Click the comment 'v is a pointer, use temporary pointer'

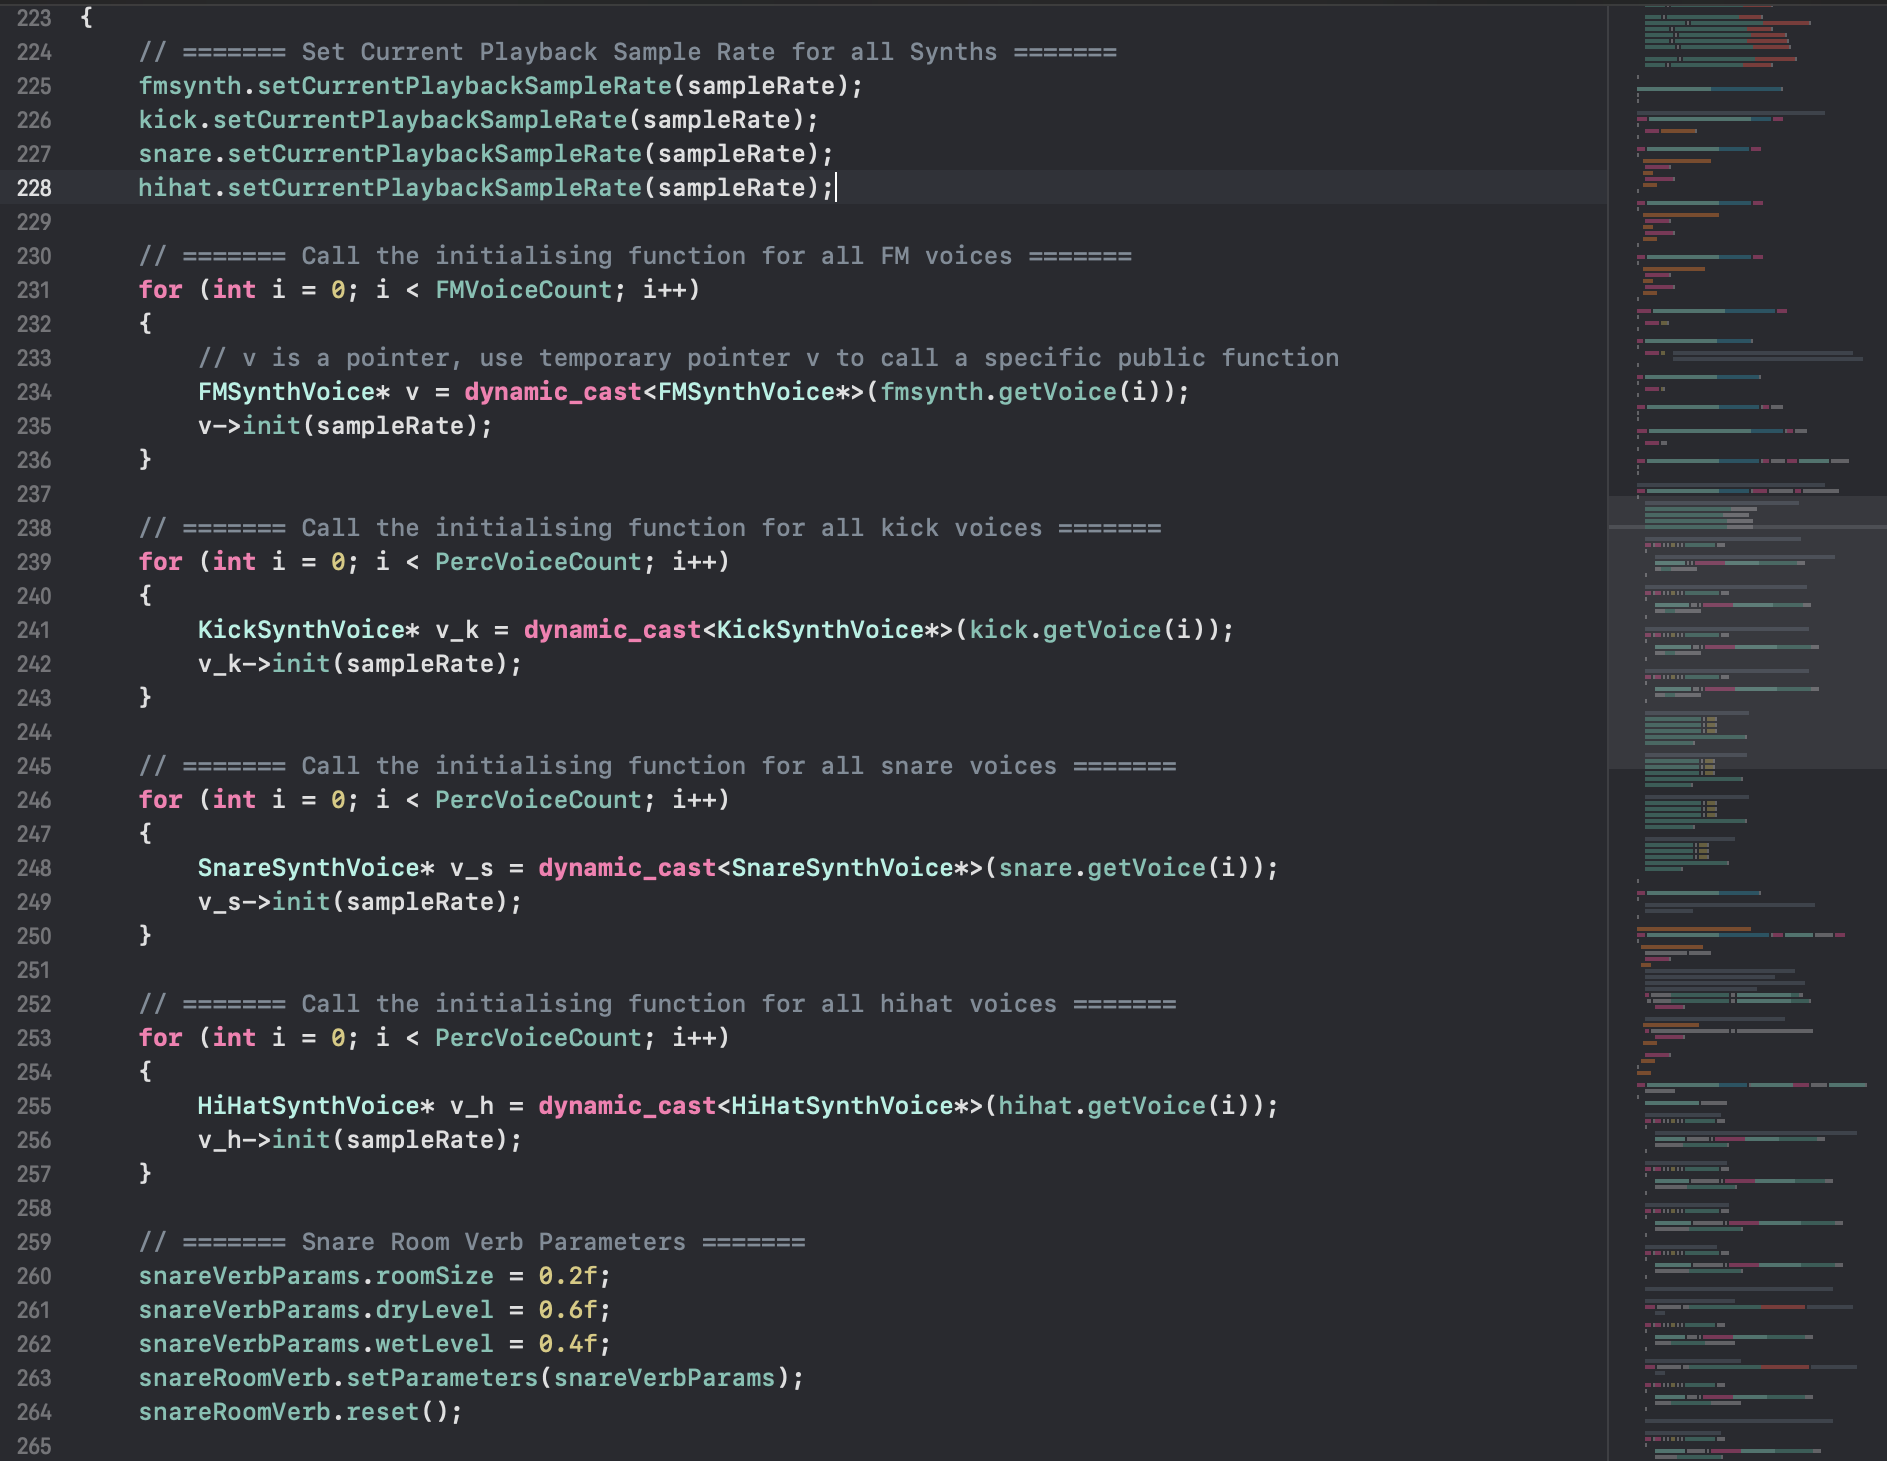[x=768, y=358]
